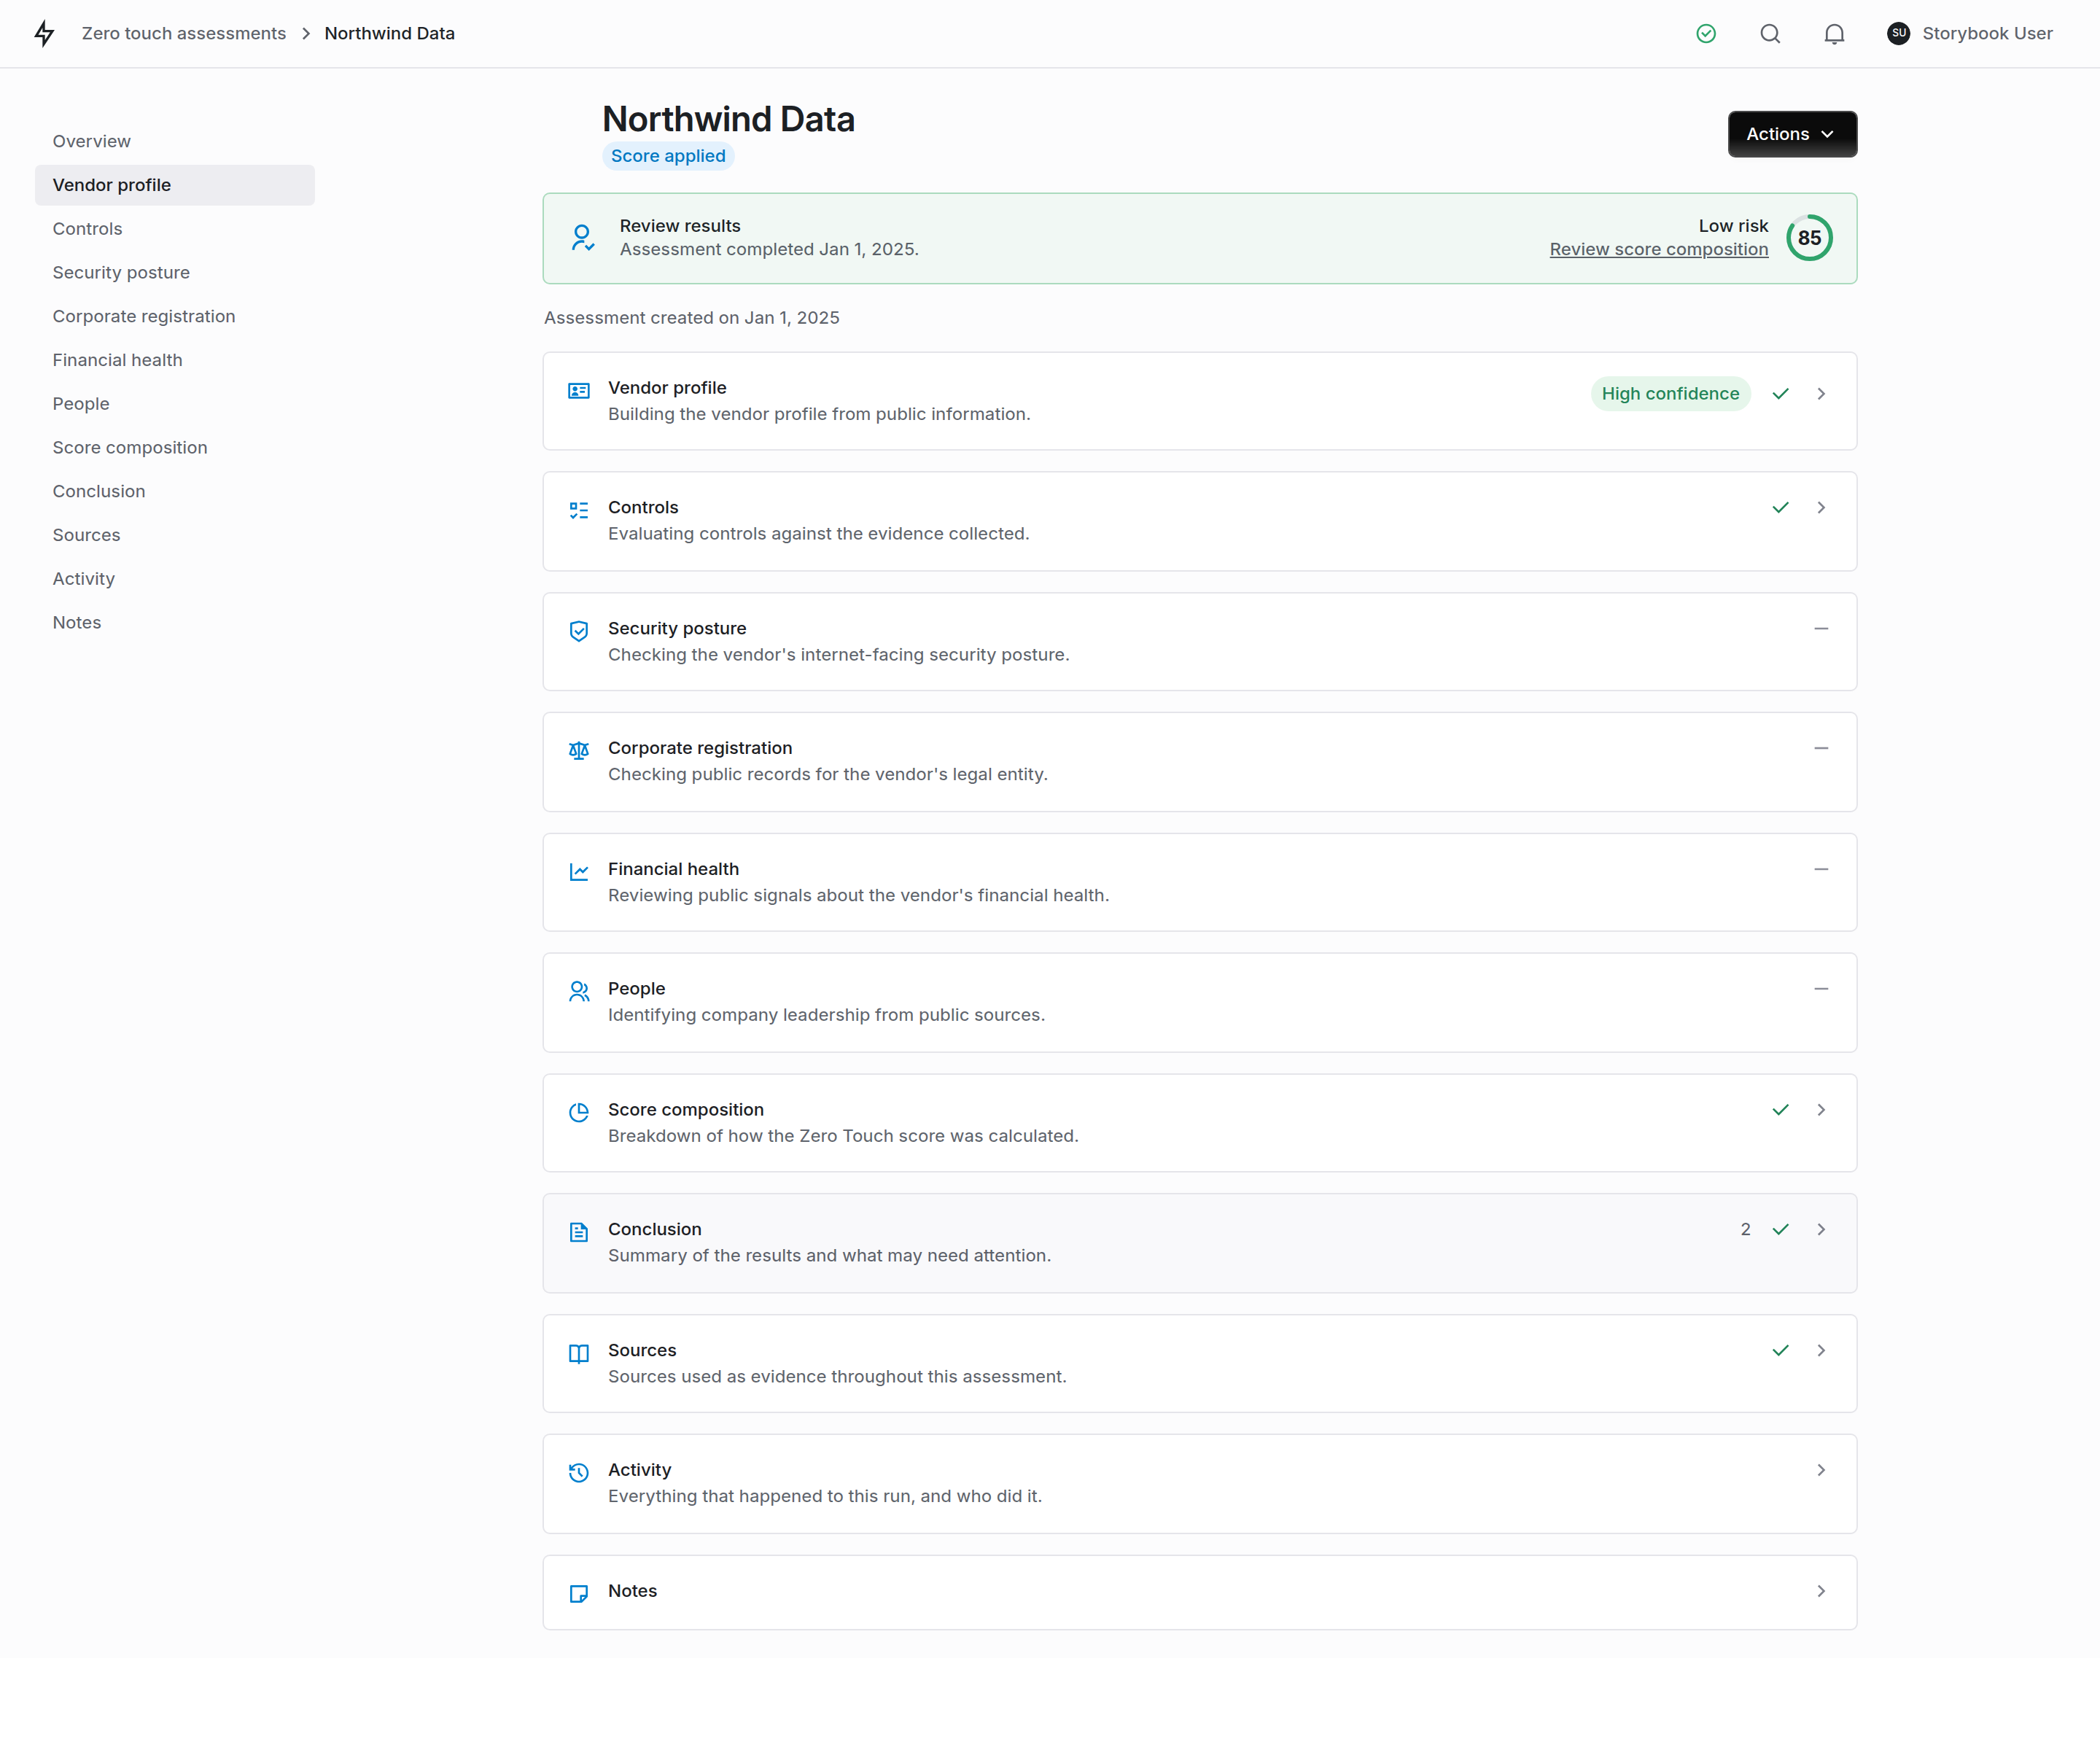The width and height of the screenshot is (2100, 1750).
Task: Click the Financial health dash indicator
Action: [1821, 870]
